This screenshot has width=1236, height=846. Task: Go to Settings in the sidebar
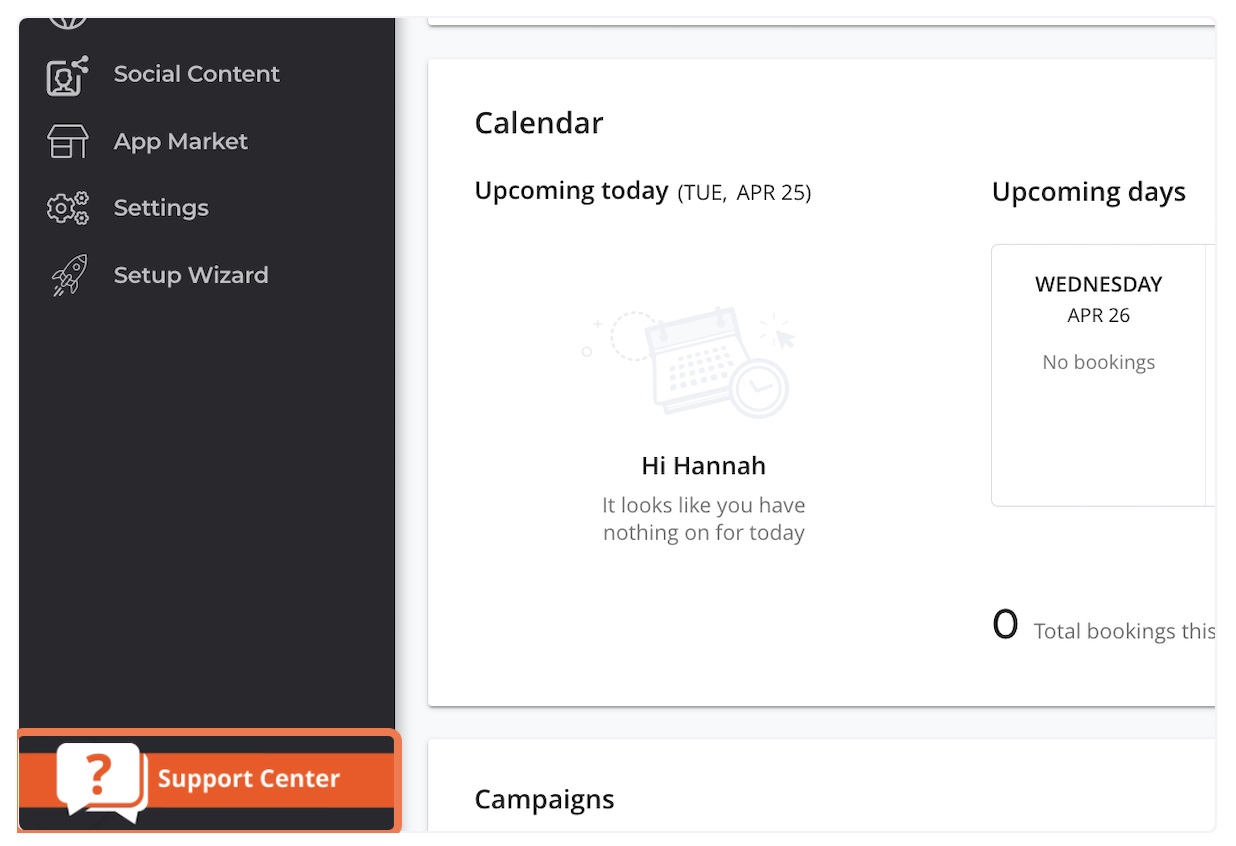(161, 208)
